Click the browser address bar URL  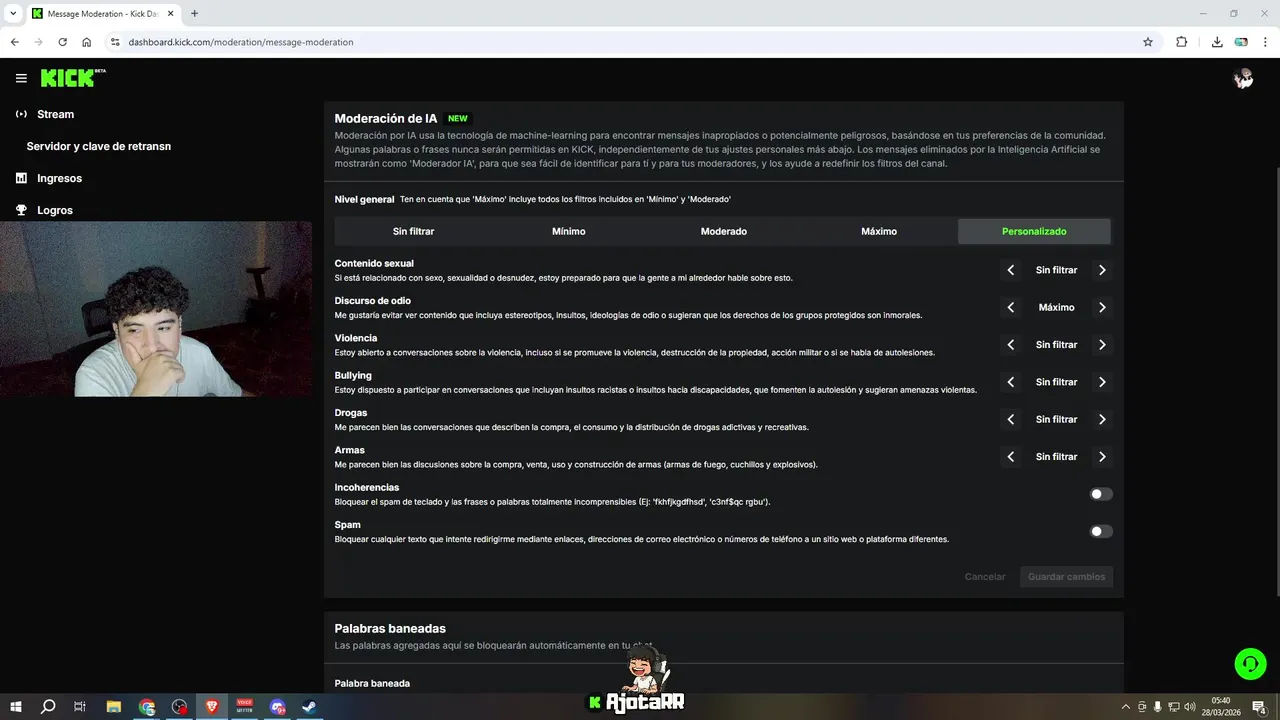click(241, 42)
